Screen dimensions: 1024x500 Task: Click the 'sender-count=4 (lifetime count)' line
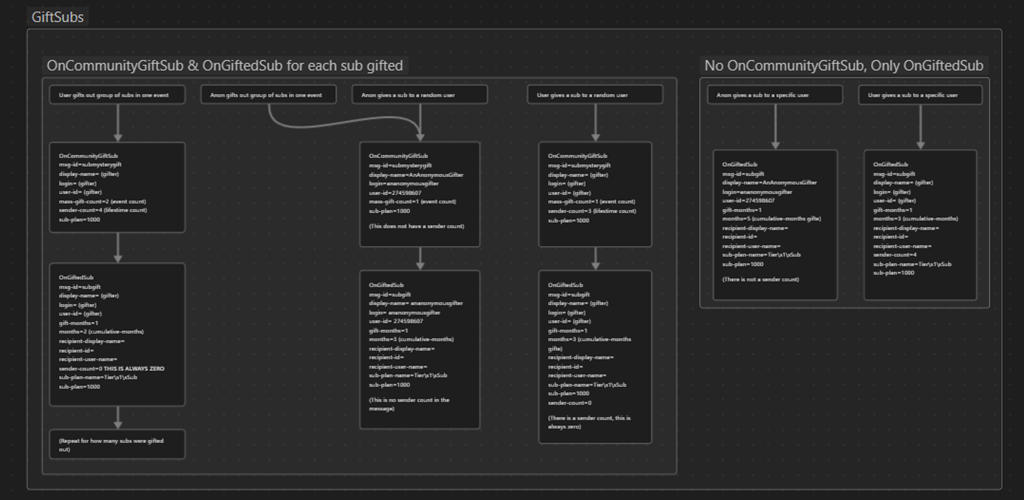(103, 211)
